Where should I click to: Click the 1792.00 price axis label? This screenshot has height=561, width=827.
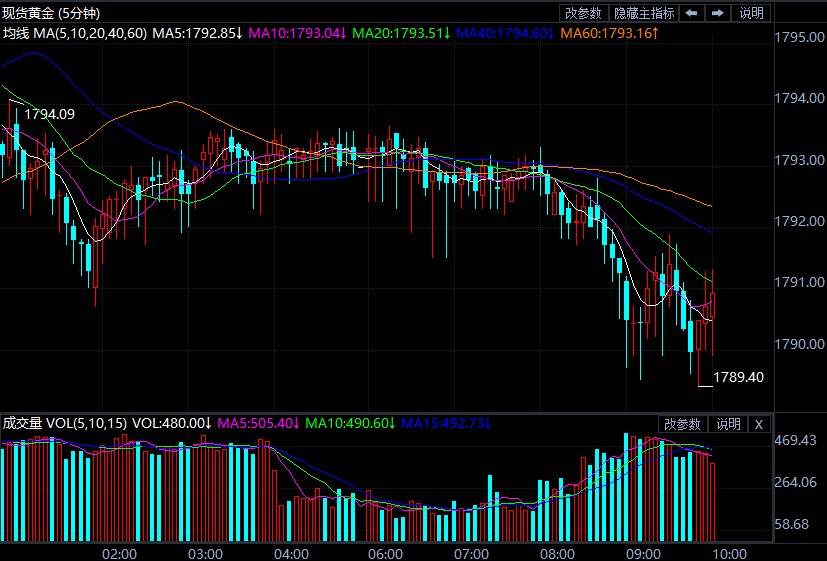[799, 221]
